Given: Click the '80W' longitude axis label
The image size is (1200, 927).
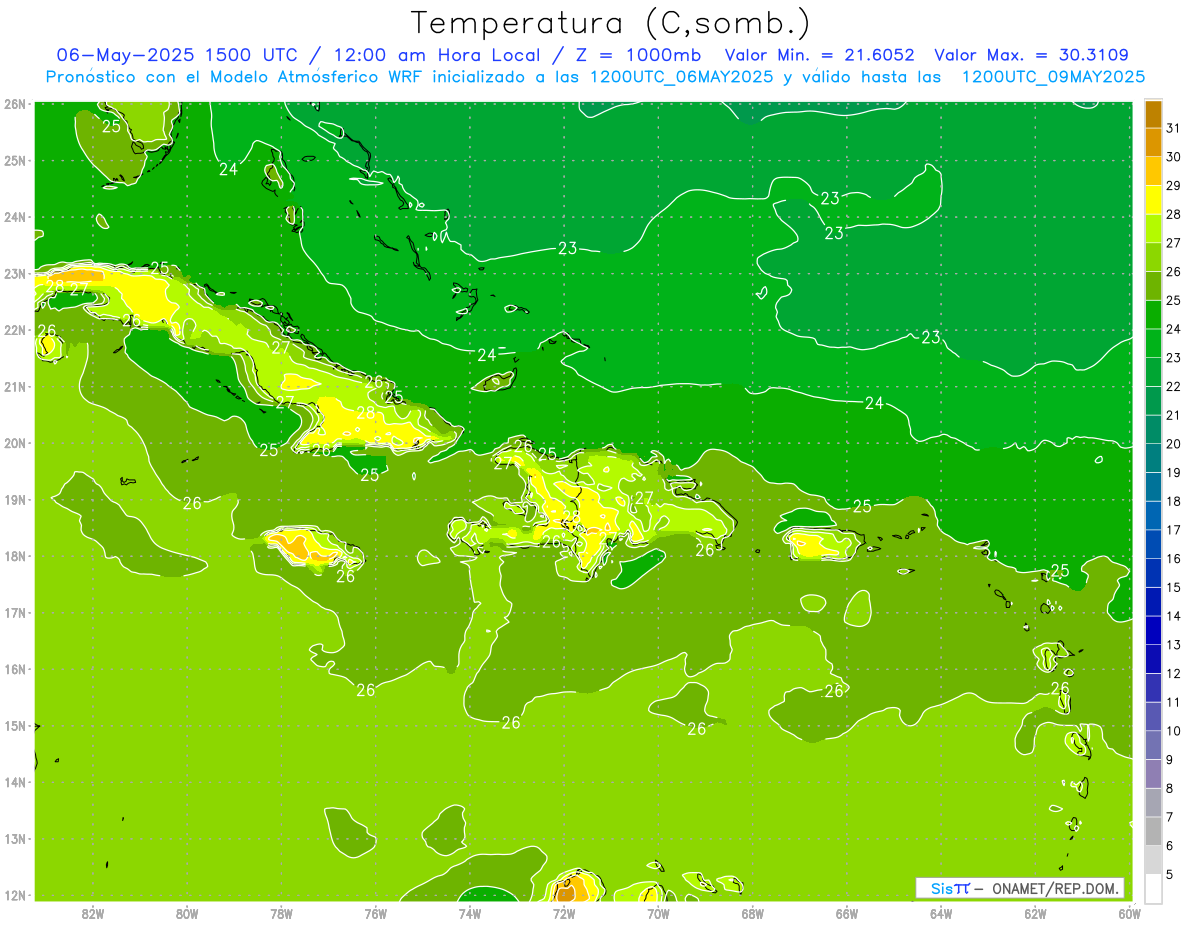Looking at the screenshot, I should [x=187, y=913].
